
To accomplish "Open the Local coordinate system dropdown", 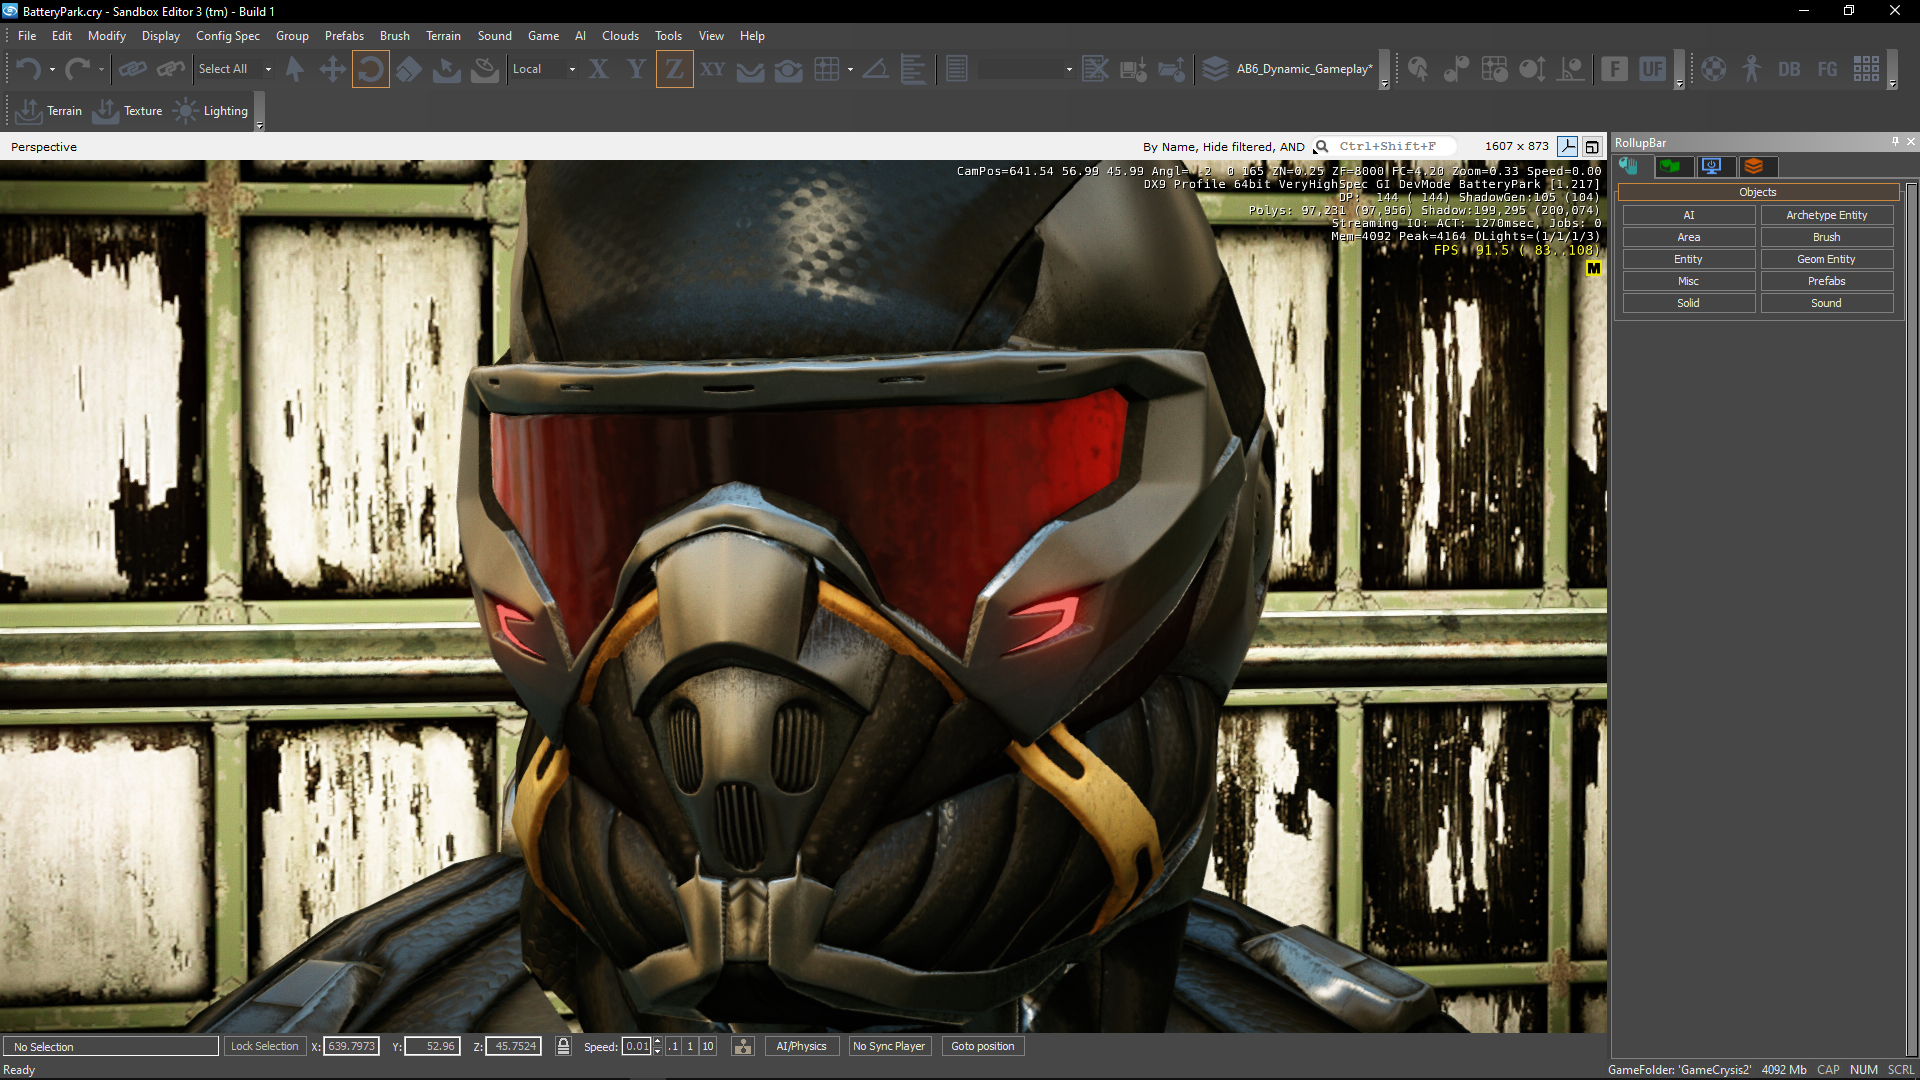I will 572,69.
